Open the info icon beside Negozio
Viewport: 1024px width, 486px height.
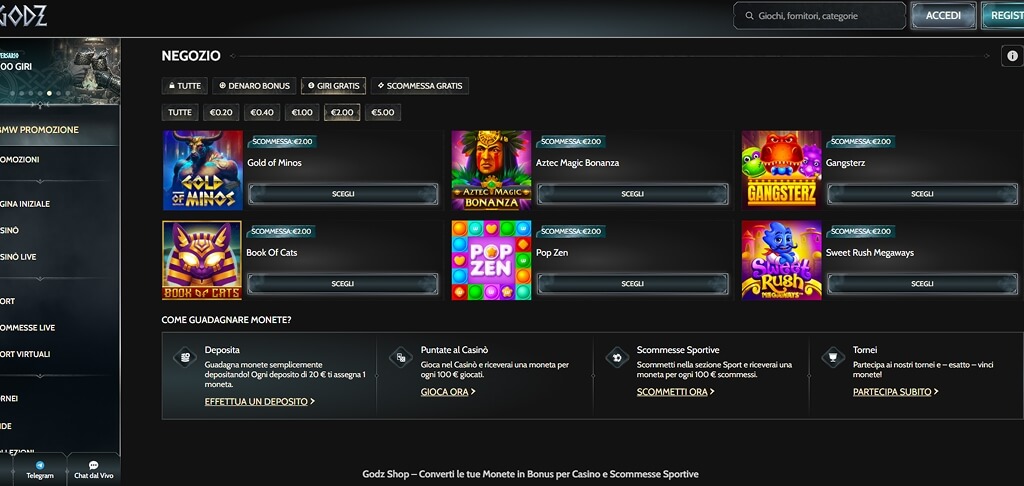(1012, 56)
